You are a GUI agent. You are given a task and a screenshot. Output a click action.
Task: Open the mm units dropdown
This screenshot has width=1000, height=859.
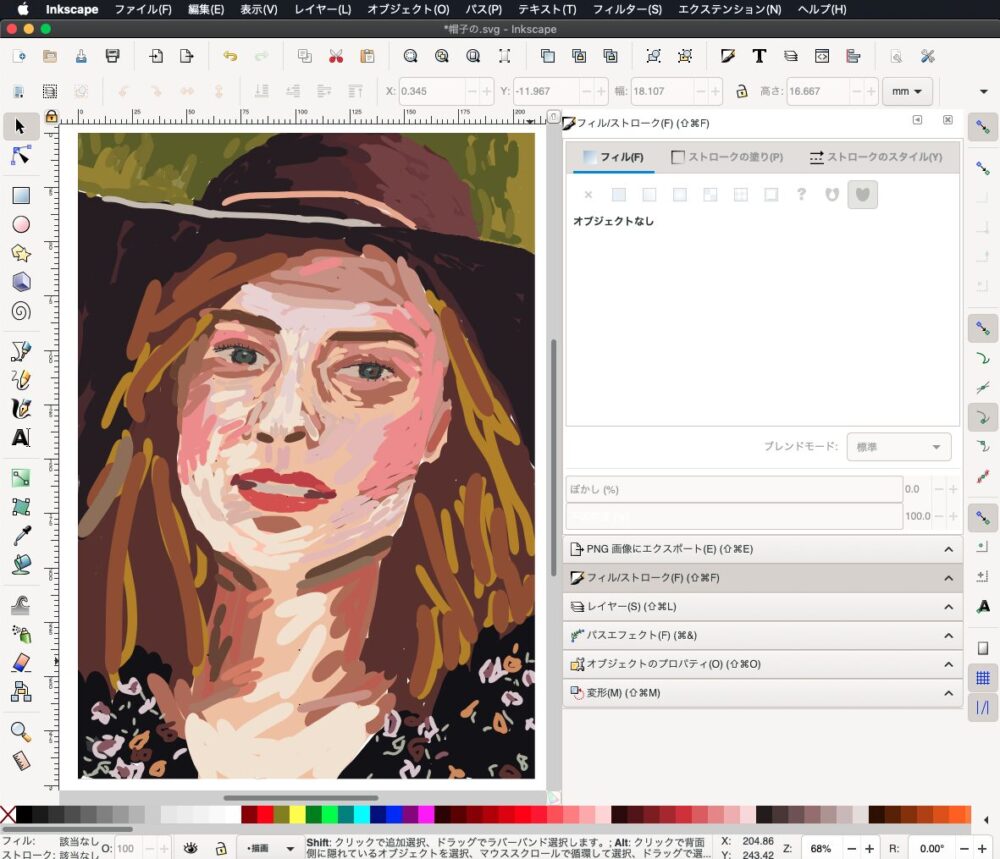coord(906,91)
